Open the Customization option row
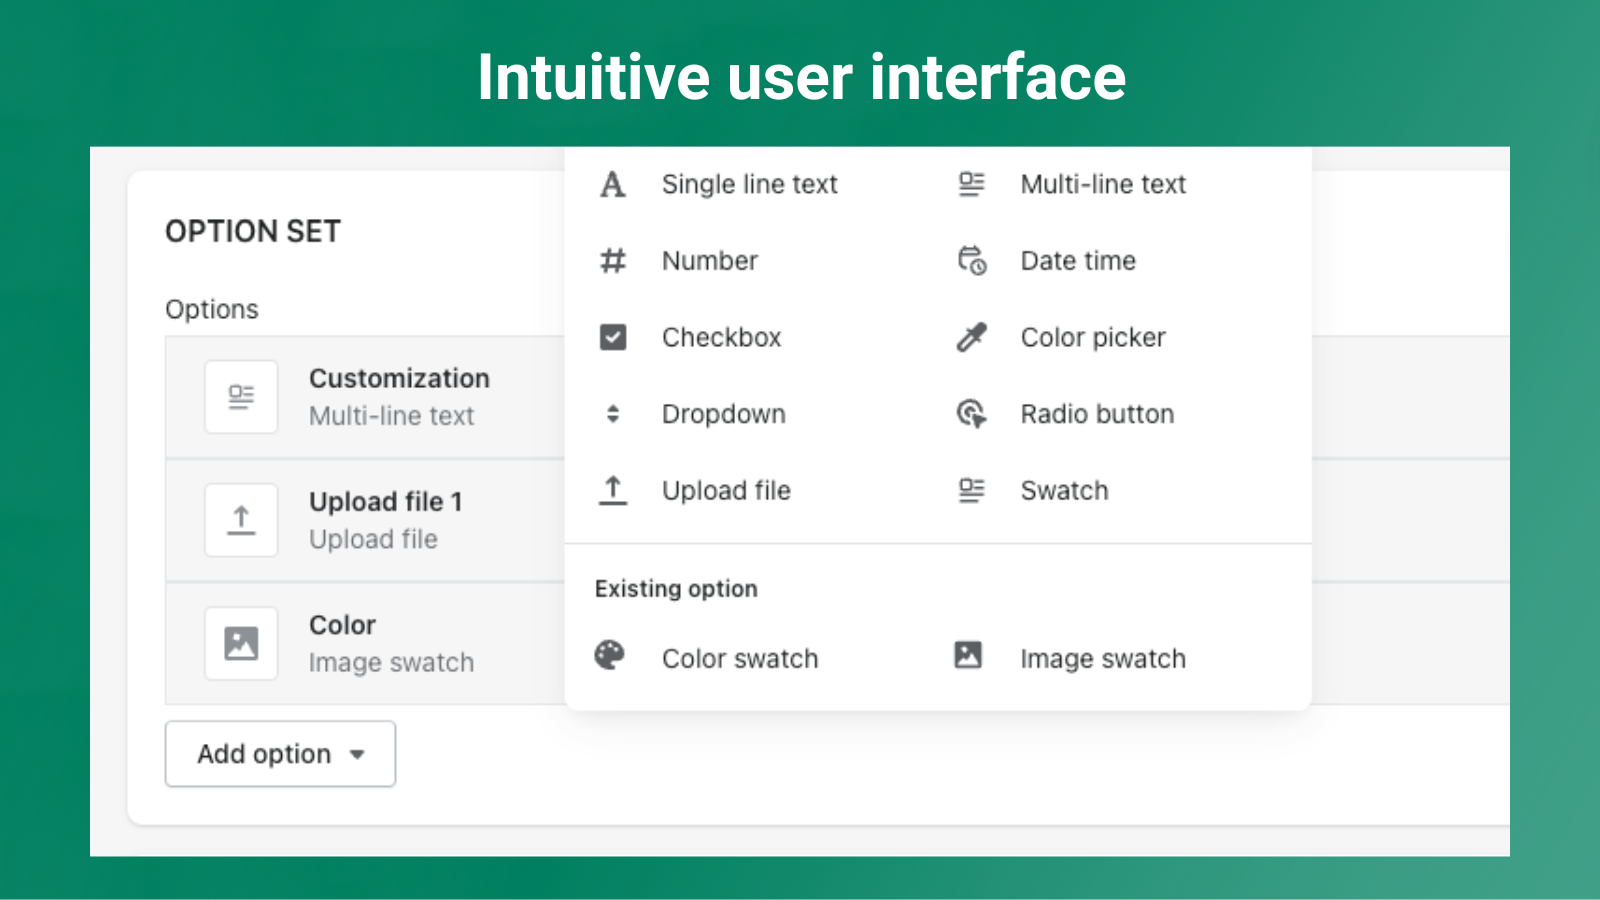Screen dimensions: 1600x900 [398, 397]
